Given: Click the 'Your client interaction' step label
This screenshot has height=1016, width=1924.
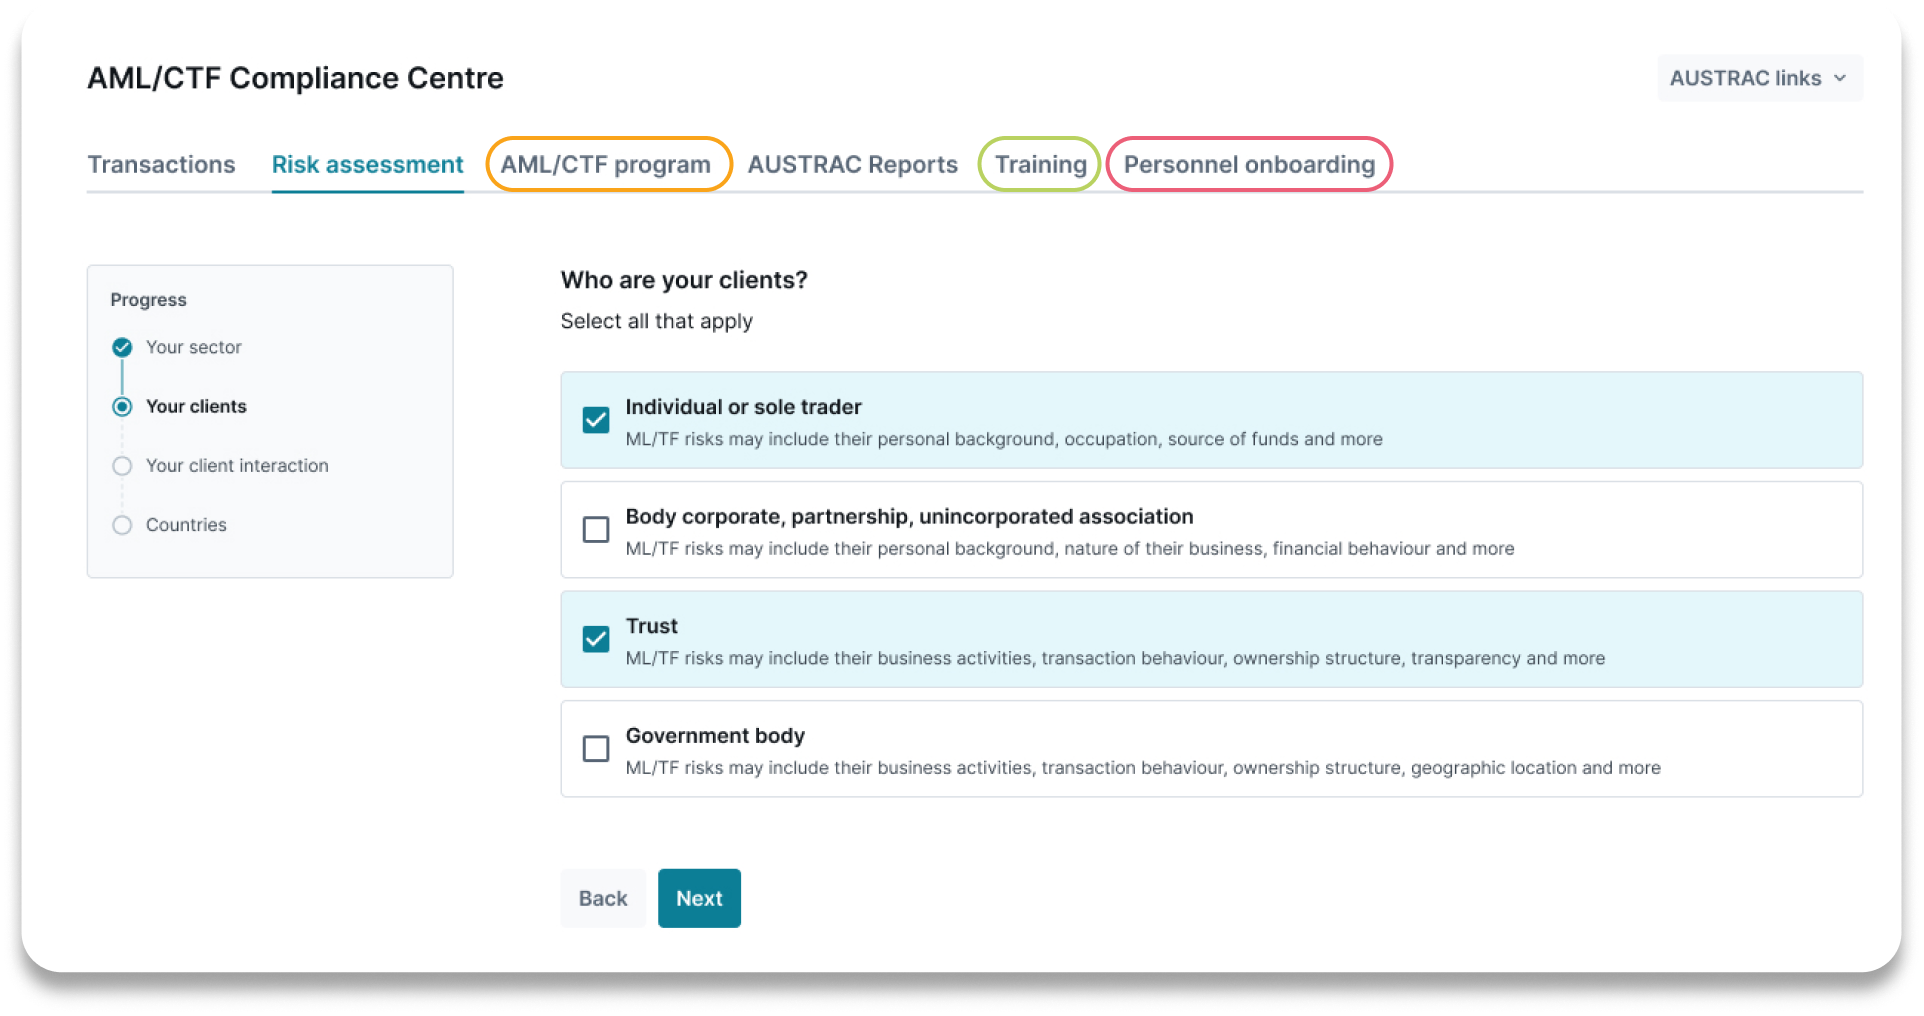Looking at the screenshot, I should pyautogui.click(x=237, y=466).
